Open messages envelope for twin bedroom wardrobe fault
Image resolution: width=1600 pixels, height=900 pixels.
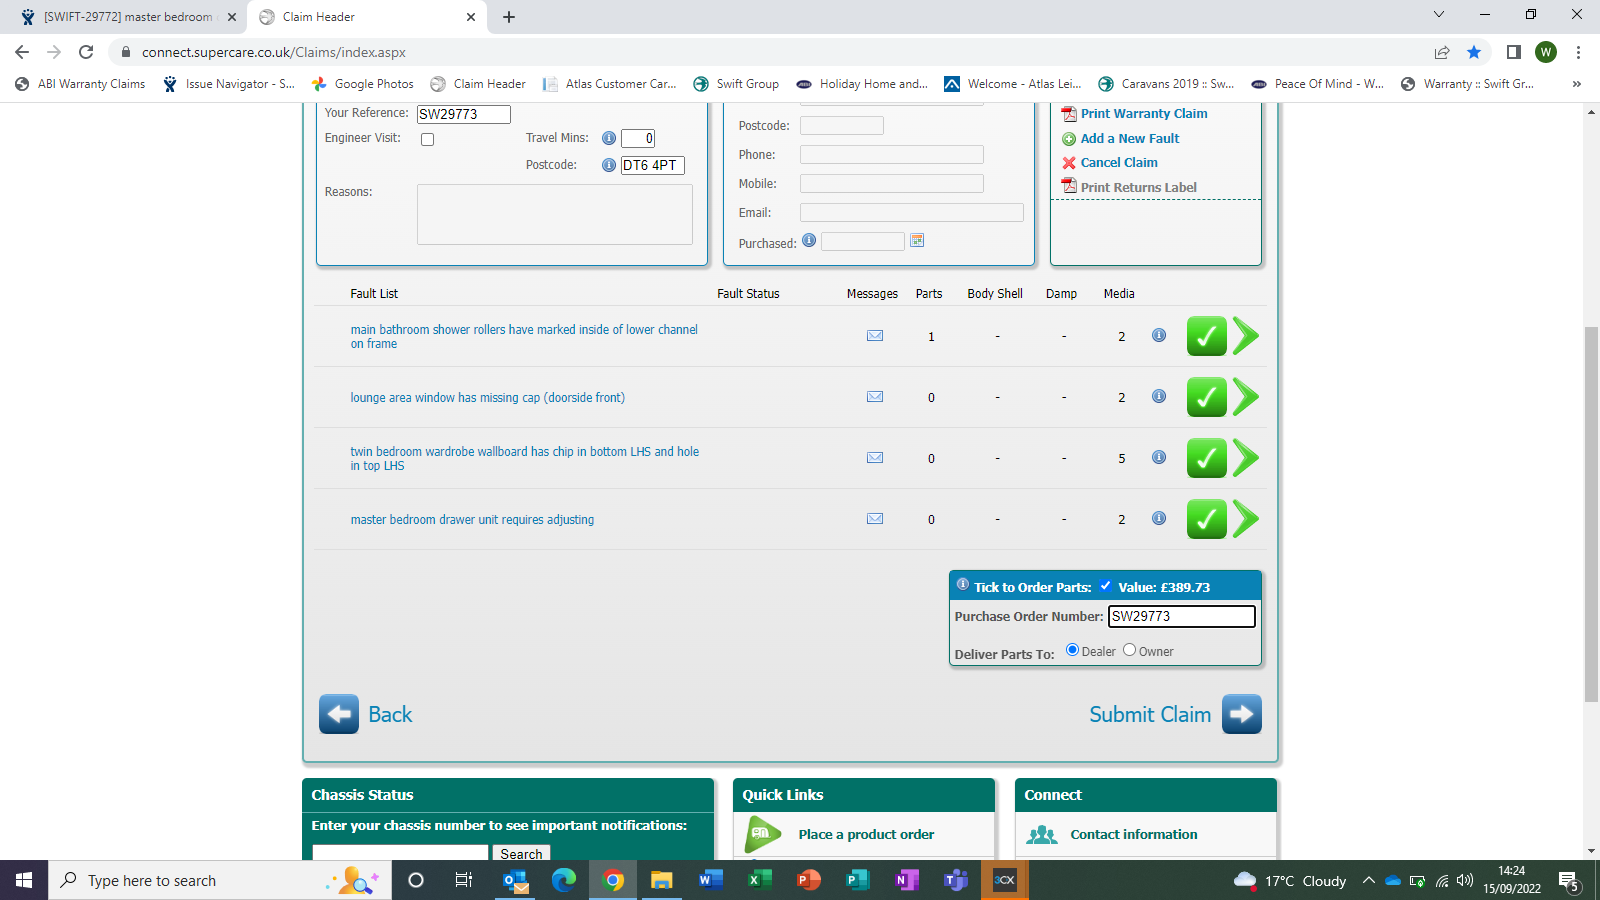(875, 458)
